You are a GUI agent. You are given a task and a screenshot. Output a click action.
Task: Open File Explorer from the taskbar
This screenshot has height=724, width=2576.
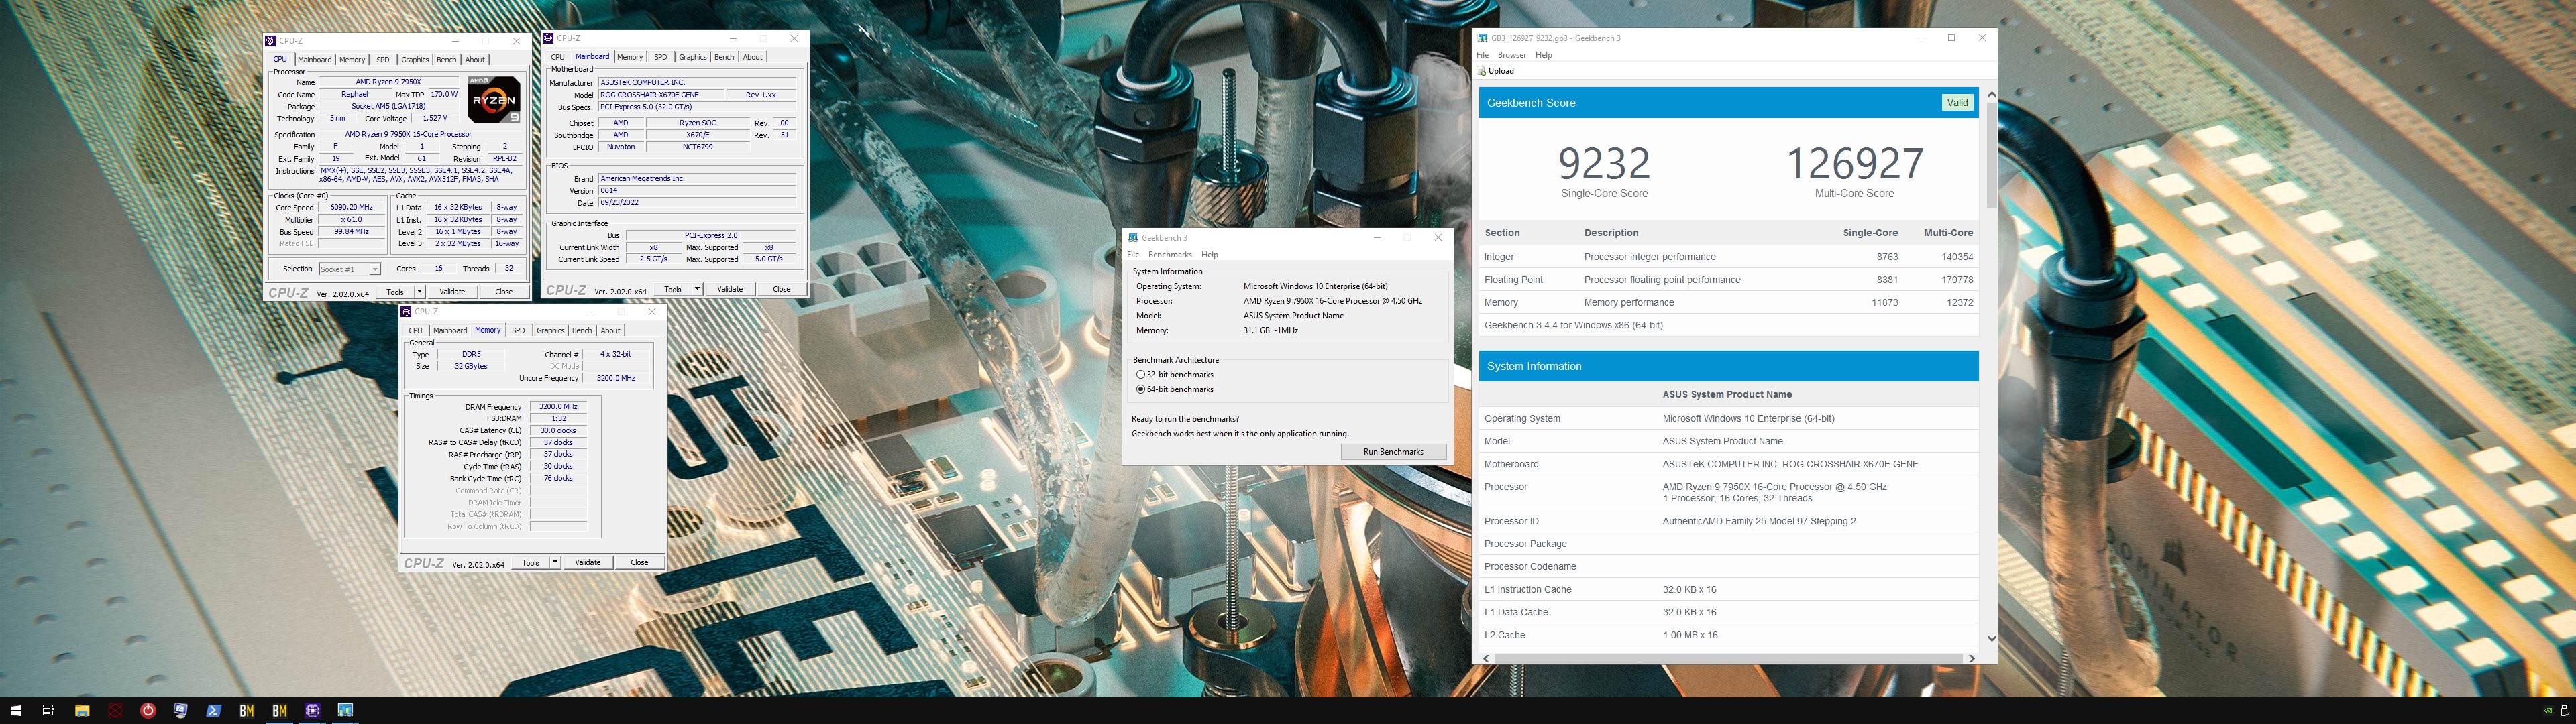[82, 711]
